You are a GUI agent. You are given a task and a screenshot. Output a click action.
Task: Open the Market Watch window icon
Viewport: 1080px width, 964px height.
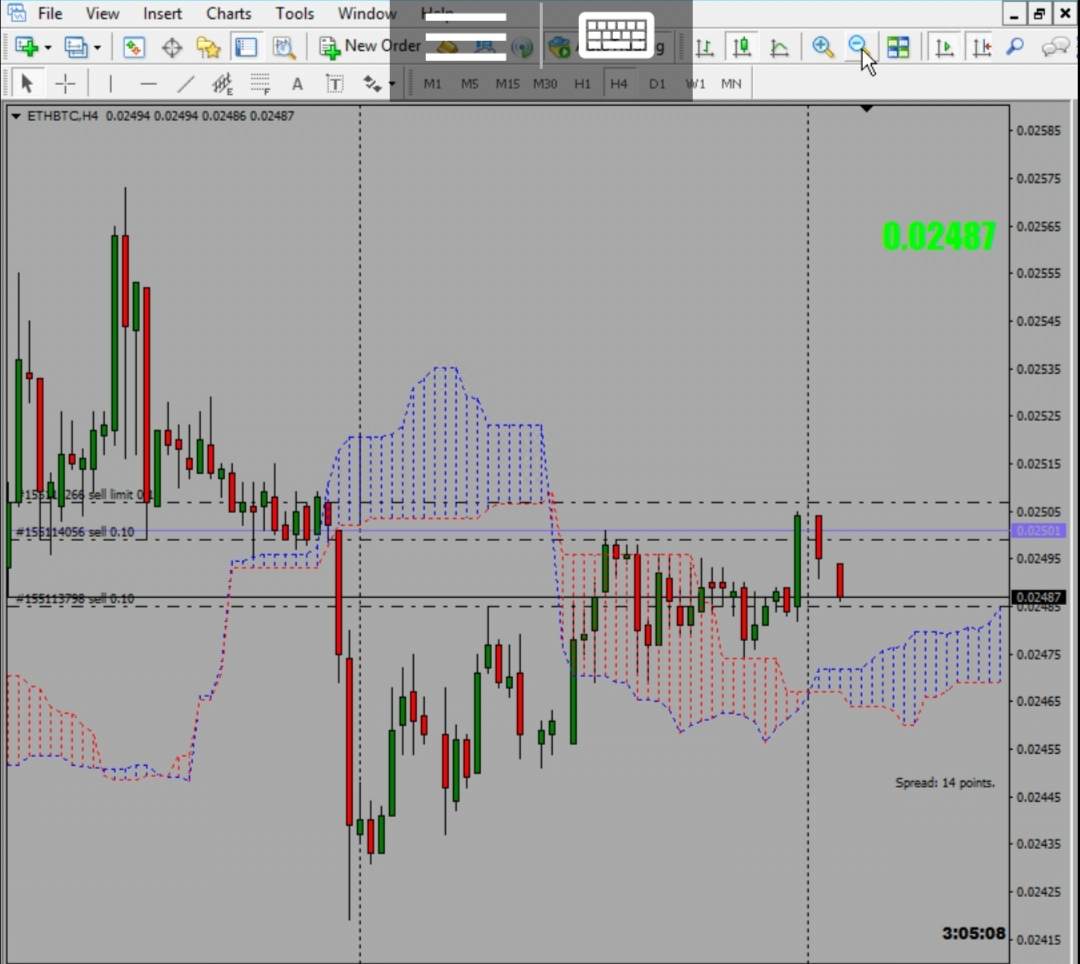click(x=134, y=47)
